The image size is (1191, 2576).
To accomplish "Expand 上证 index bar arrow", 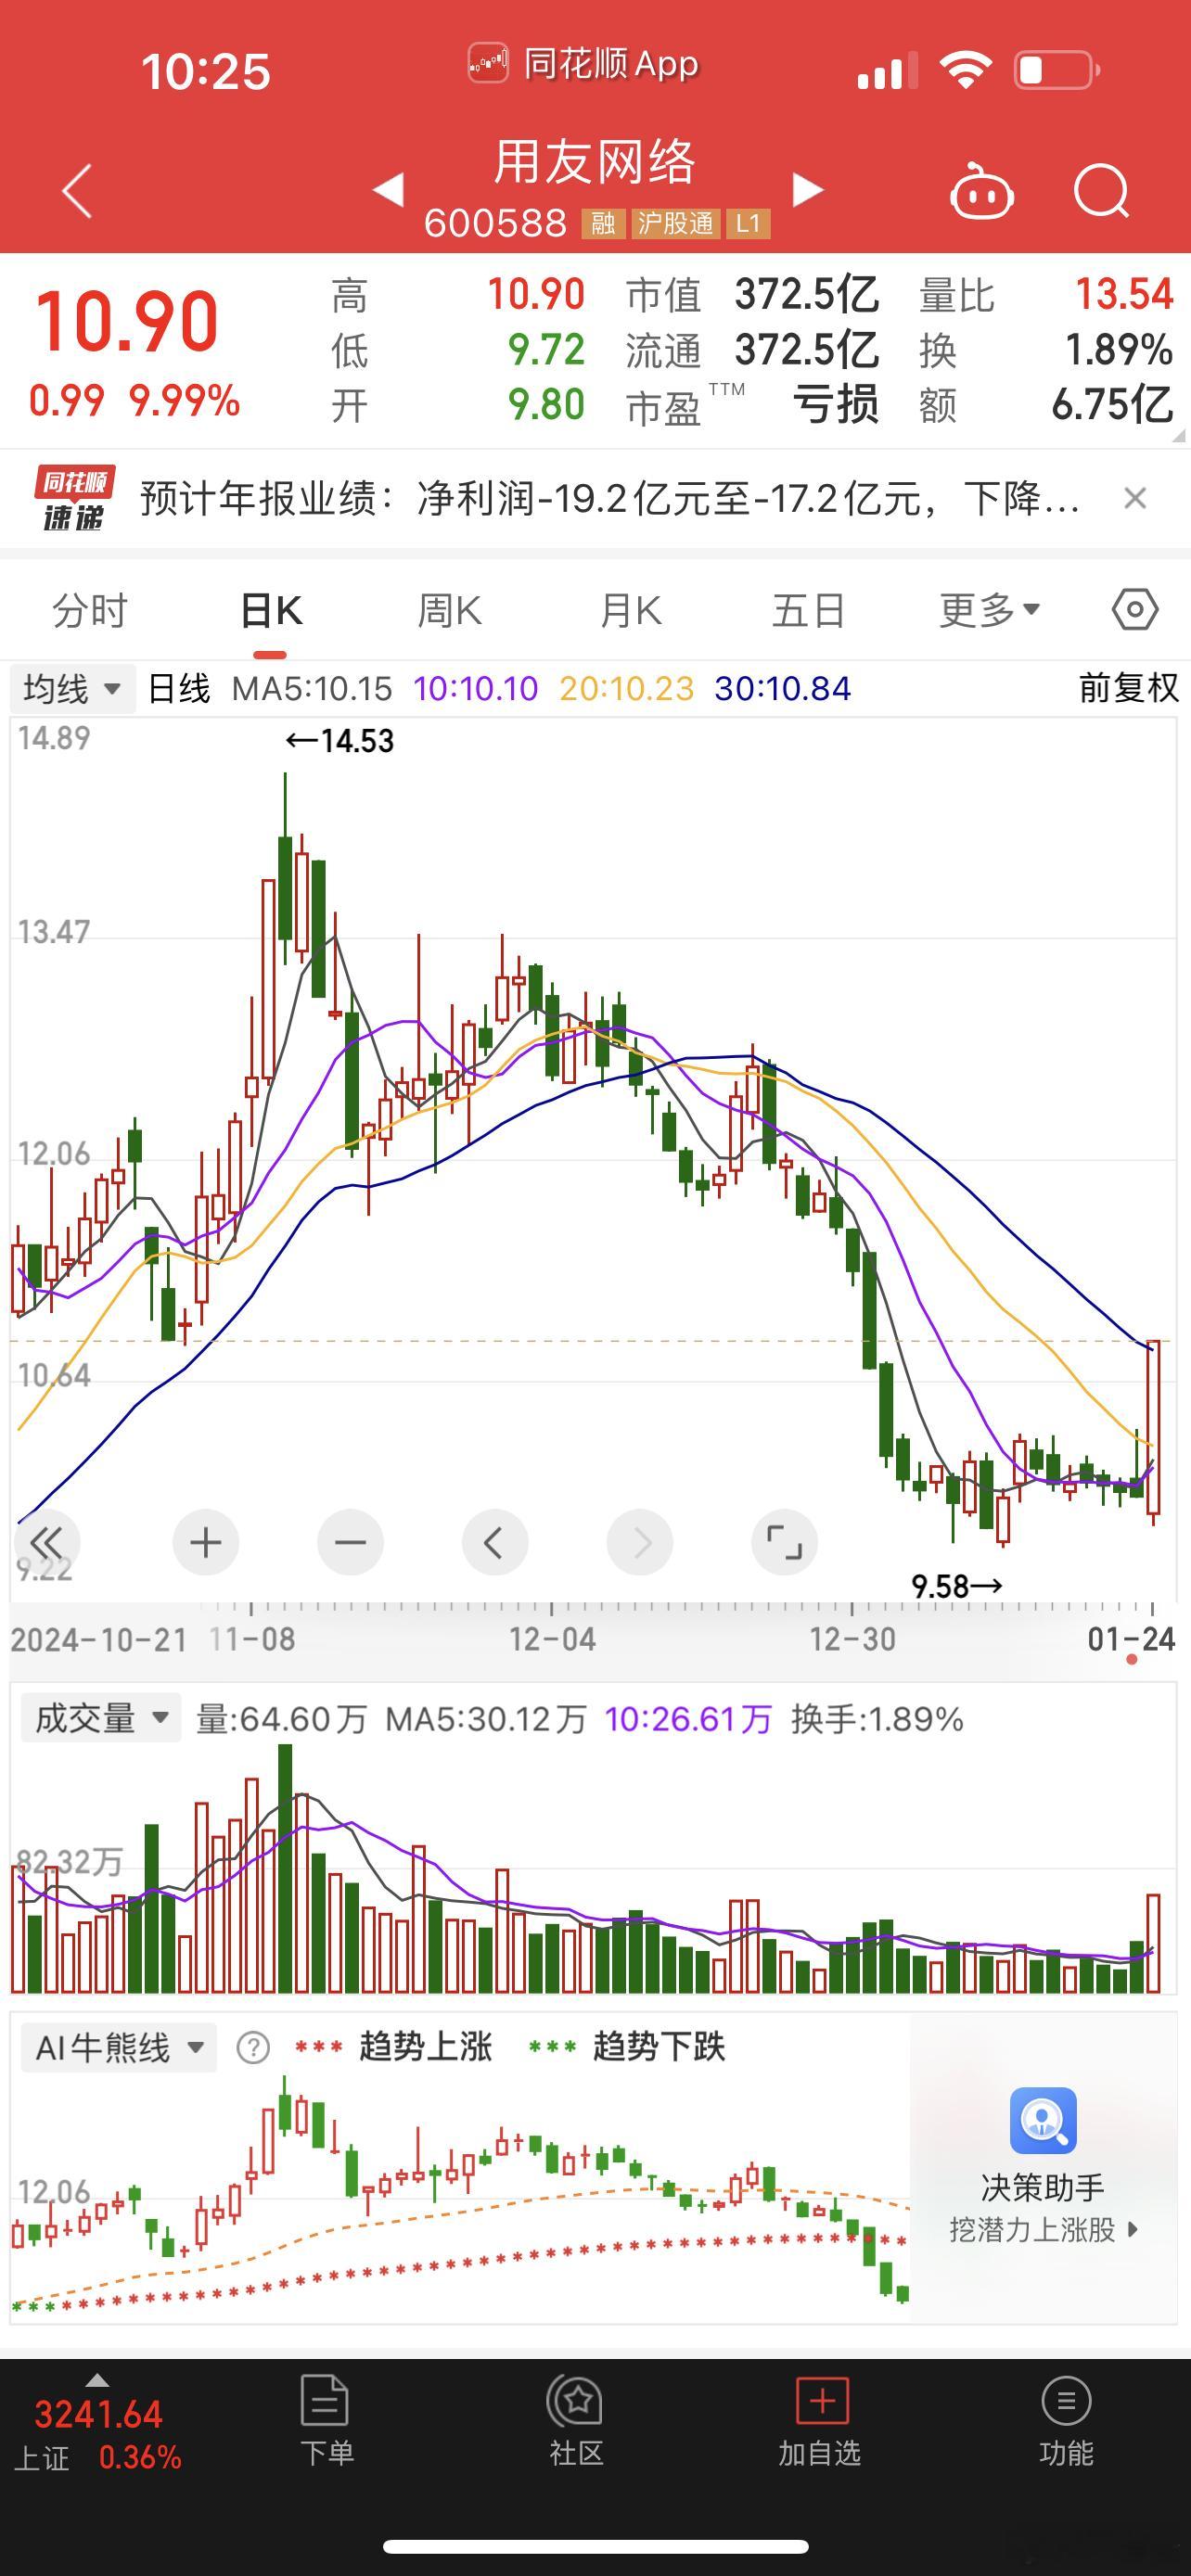I will [x=96, y=2380].
